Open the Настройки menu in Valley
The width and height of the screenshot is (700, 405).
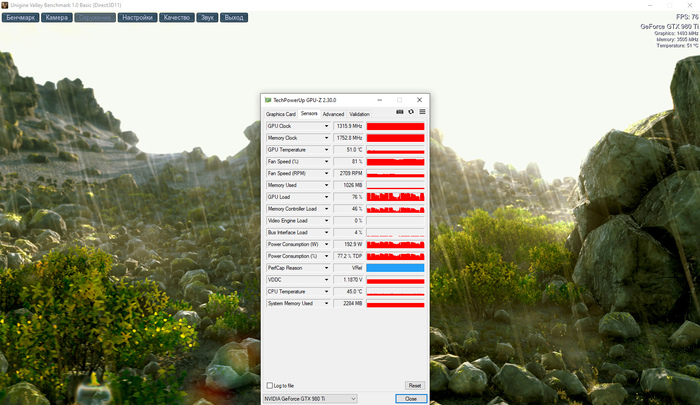(x=138, y=17)
